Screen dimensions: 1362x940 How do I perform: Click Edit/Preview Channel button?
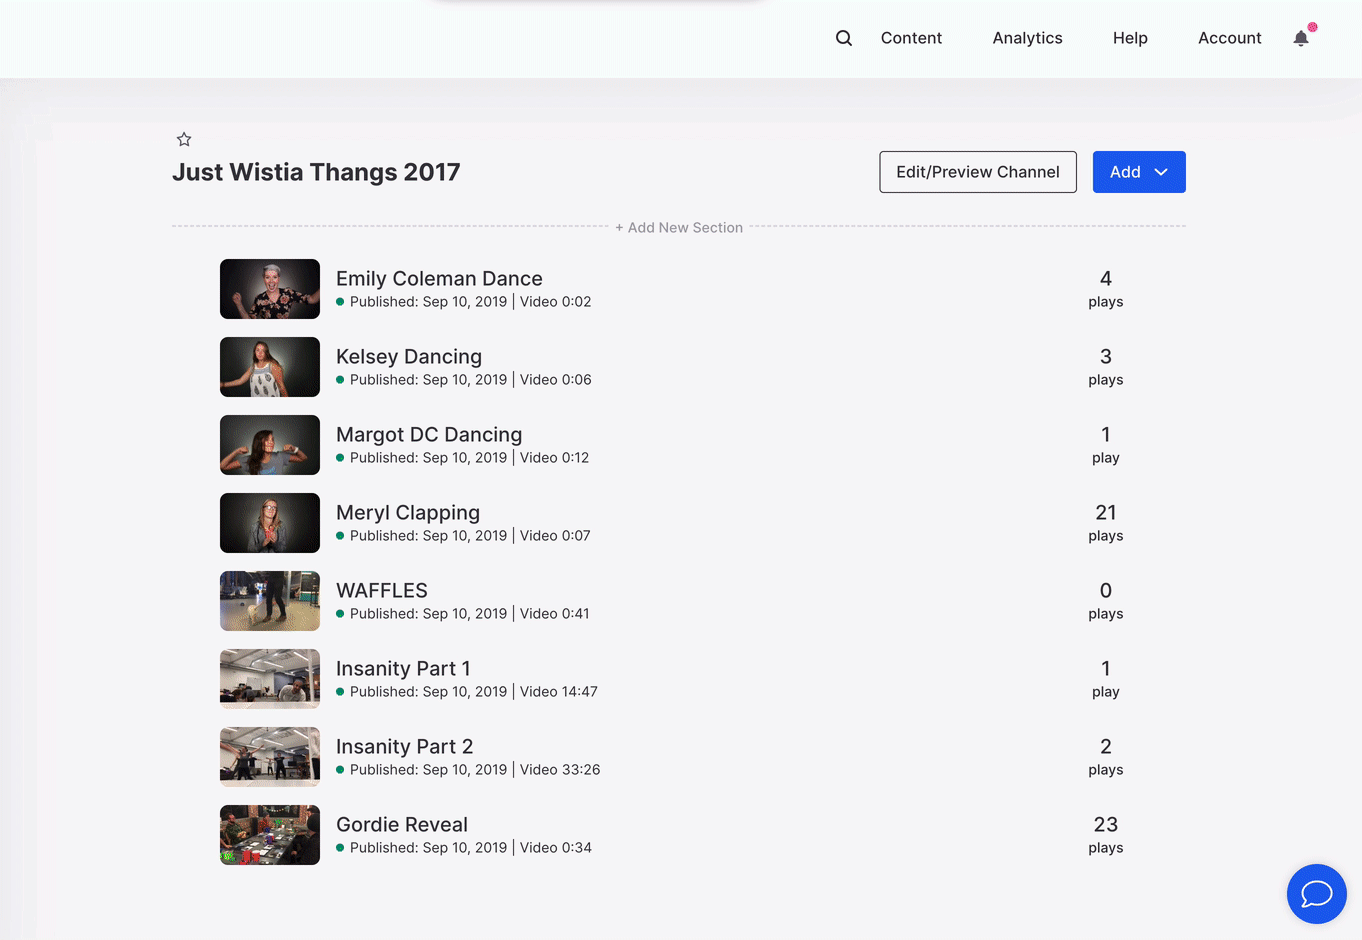(977, 172)
